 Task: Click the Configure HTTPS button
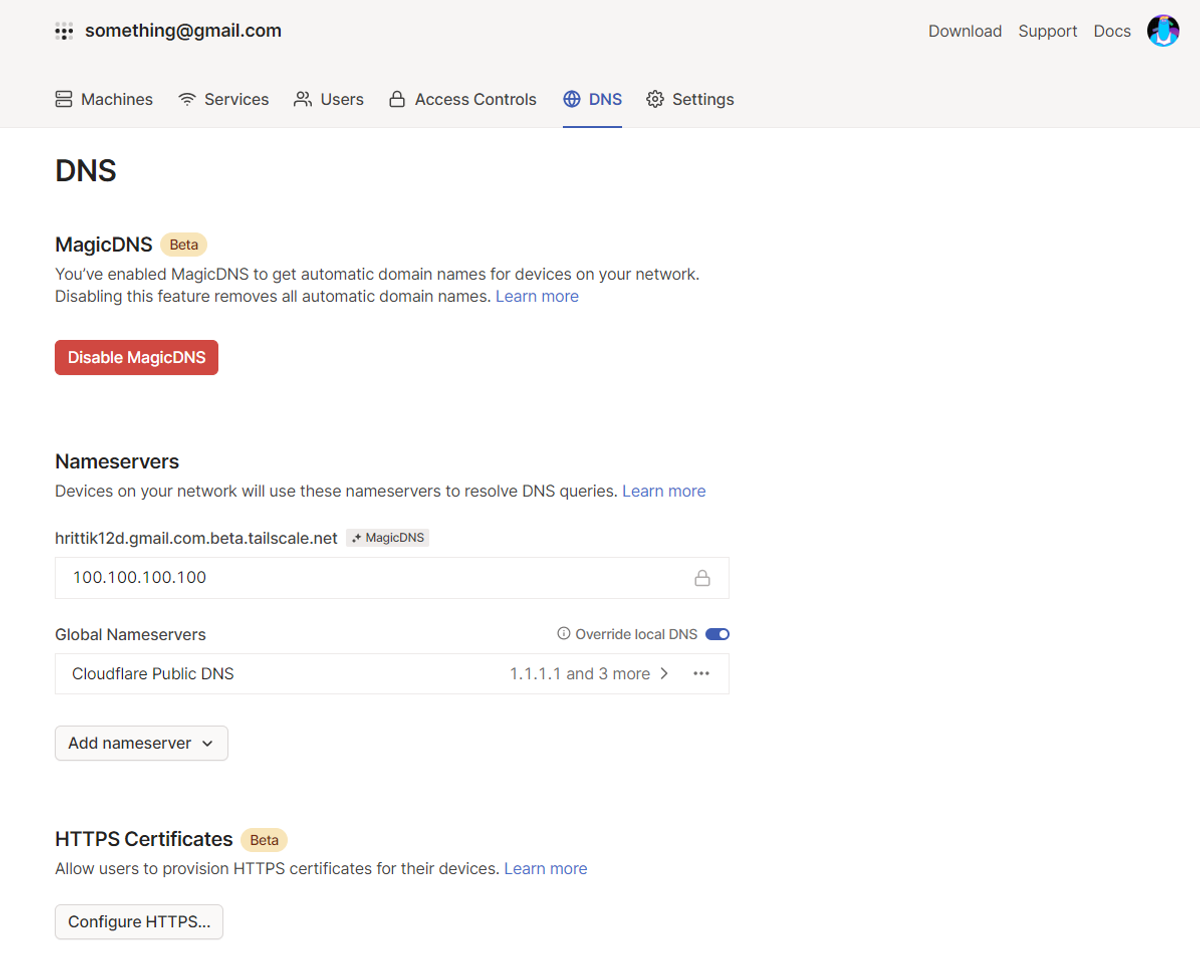tap(138, 921)
